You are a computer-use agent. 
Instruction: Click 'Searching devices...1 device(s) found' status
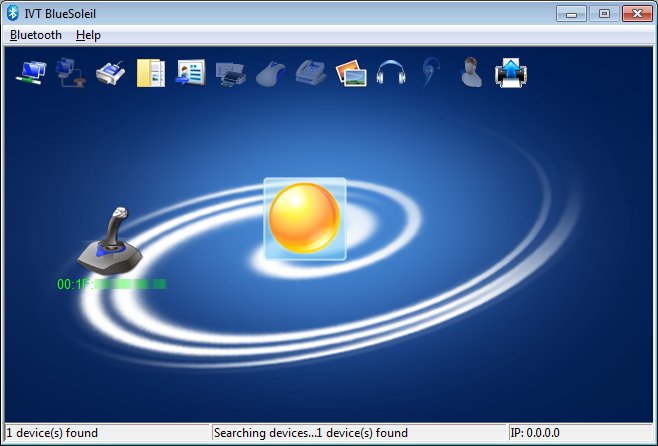point(311,433)
